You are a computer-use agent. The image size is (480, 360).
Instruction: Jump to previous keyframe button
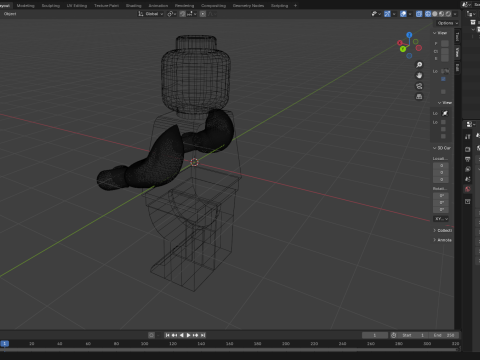(x=174, y=335)
